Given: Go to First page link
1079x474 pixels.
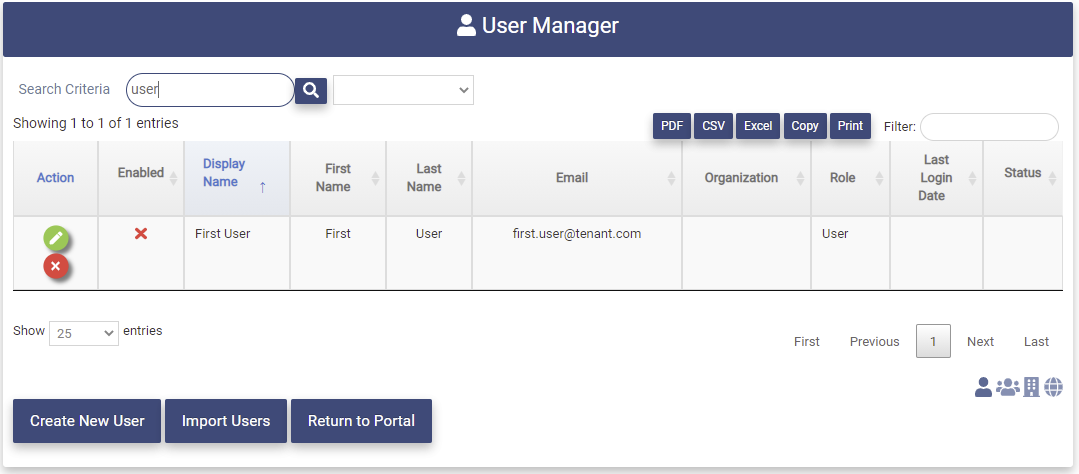Looking at the screenshot, I should (x=806, y=341).
